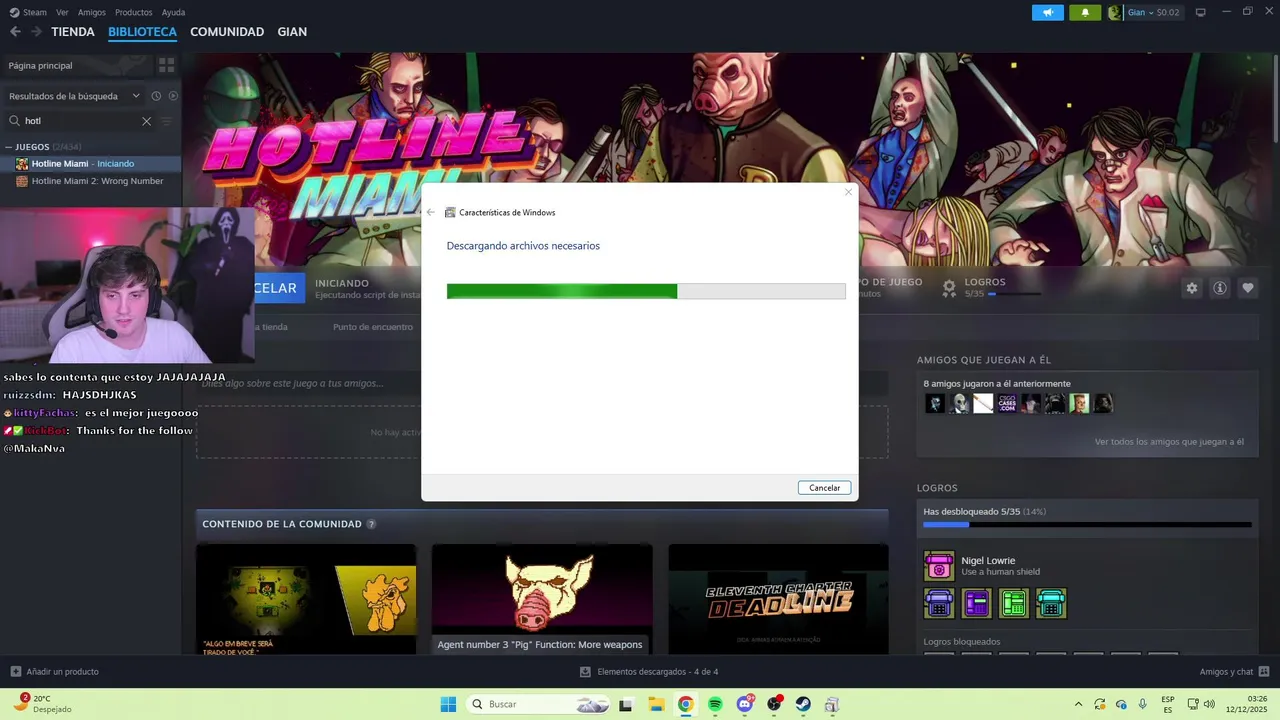Add game to favorites heart icon
This screenshot has width=1280, height=720.
tap(1248, 288)
